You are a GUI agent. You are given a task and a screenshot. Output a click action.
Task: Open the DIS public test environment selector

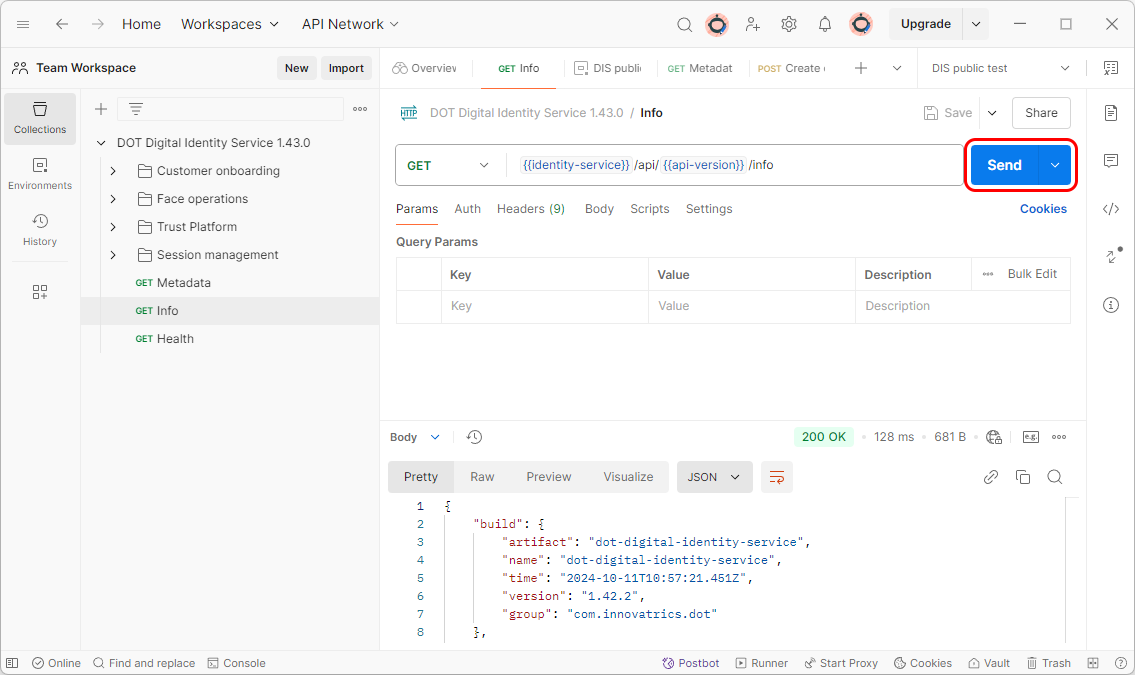[x=1000, y=68]
